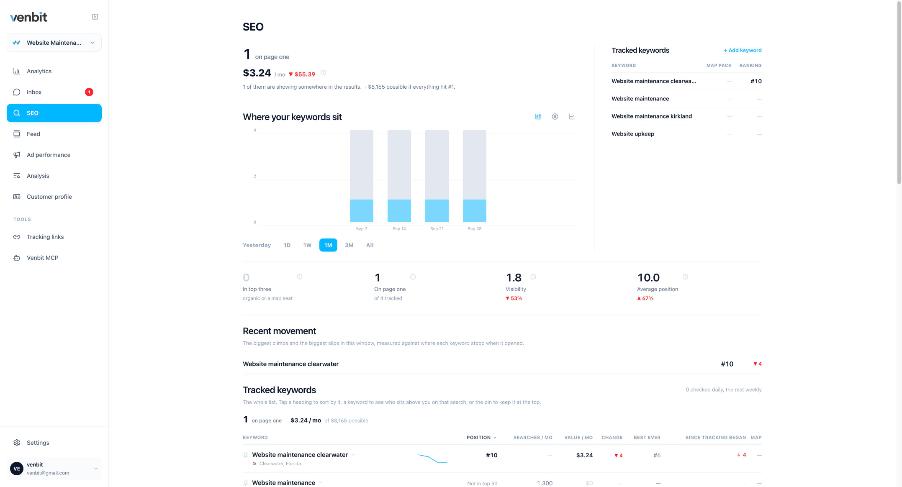Click the #10 ranking in side keyword list
This screenshot has width=902, height=487.
755,81
